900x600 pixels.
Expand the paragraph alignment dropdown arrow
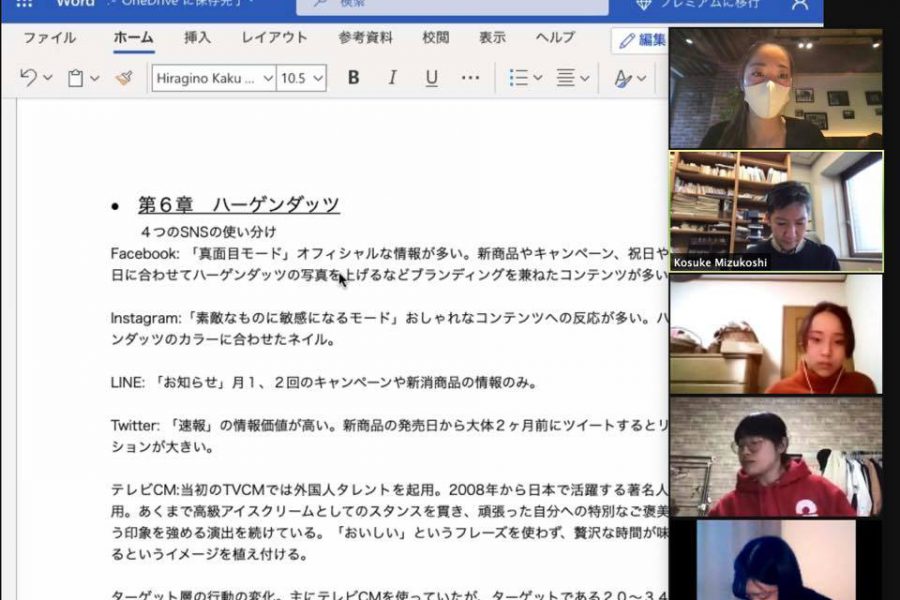pyautogui.click(x=585, y=78)
